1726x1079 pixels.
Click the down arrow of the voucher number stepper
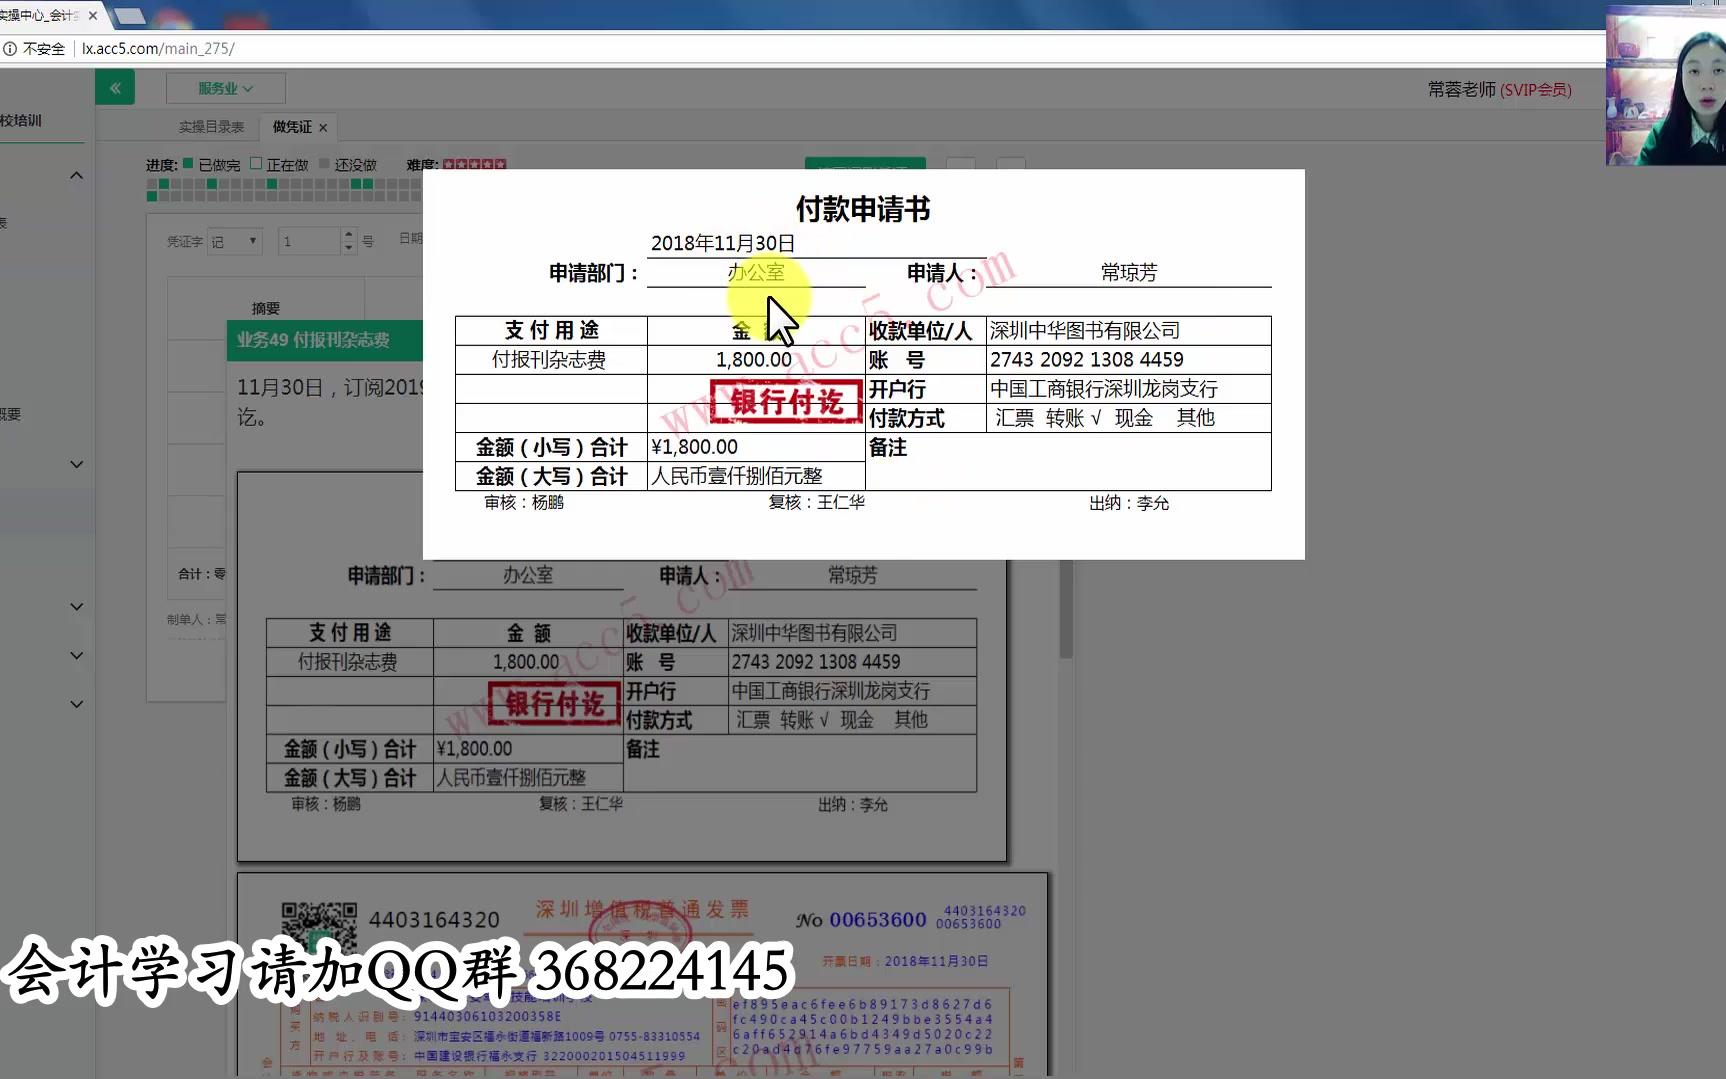click(x=347, y=247)
